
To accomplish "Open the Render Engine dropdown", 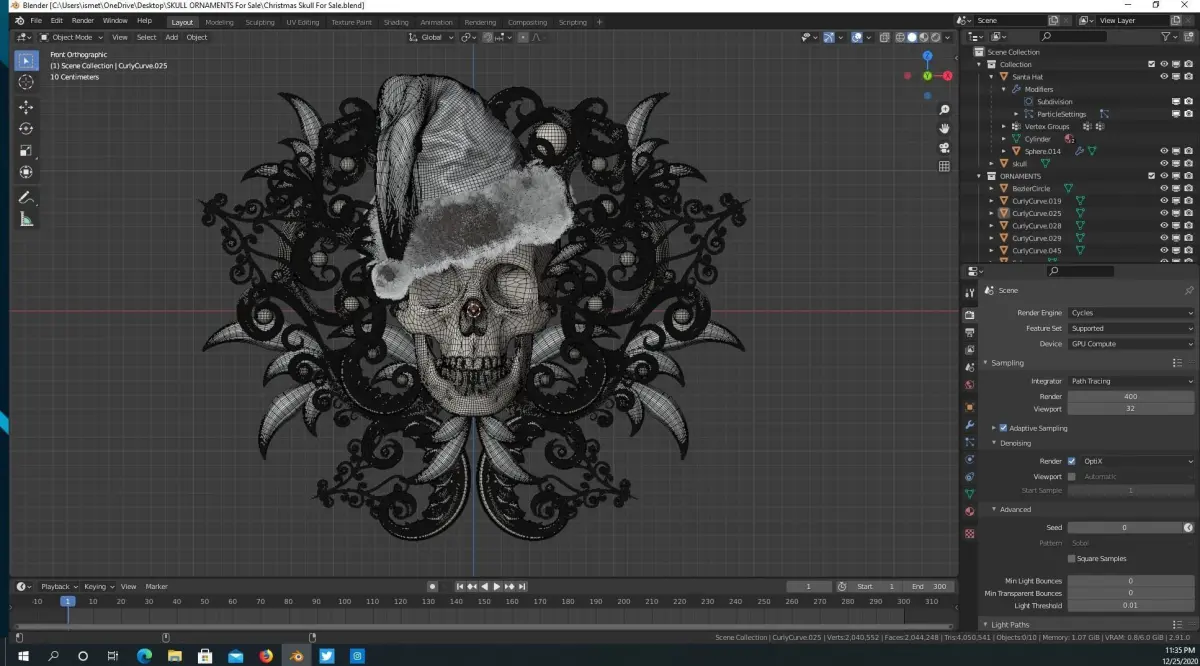I will tap(1131, 313).
